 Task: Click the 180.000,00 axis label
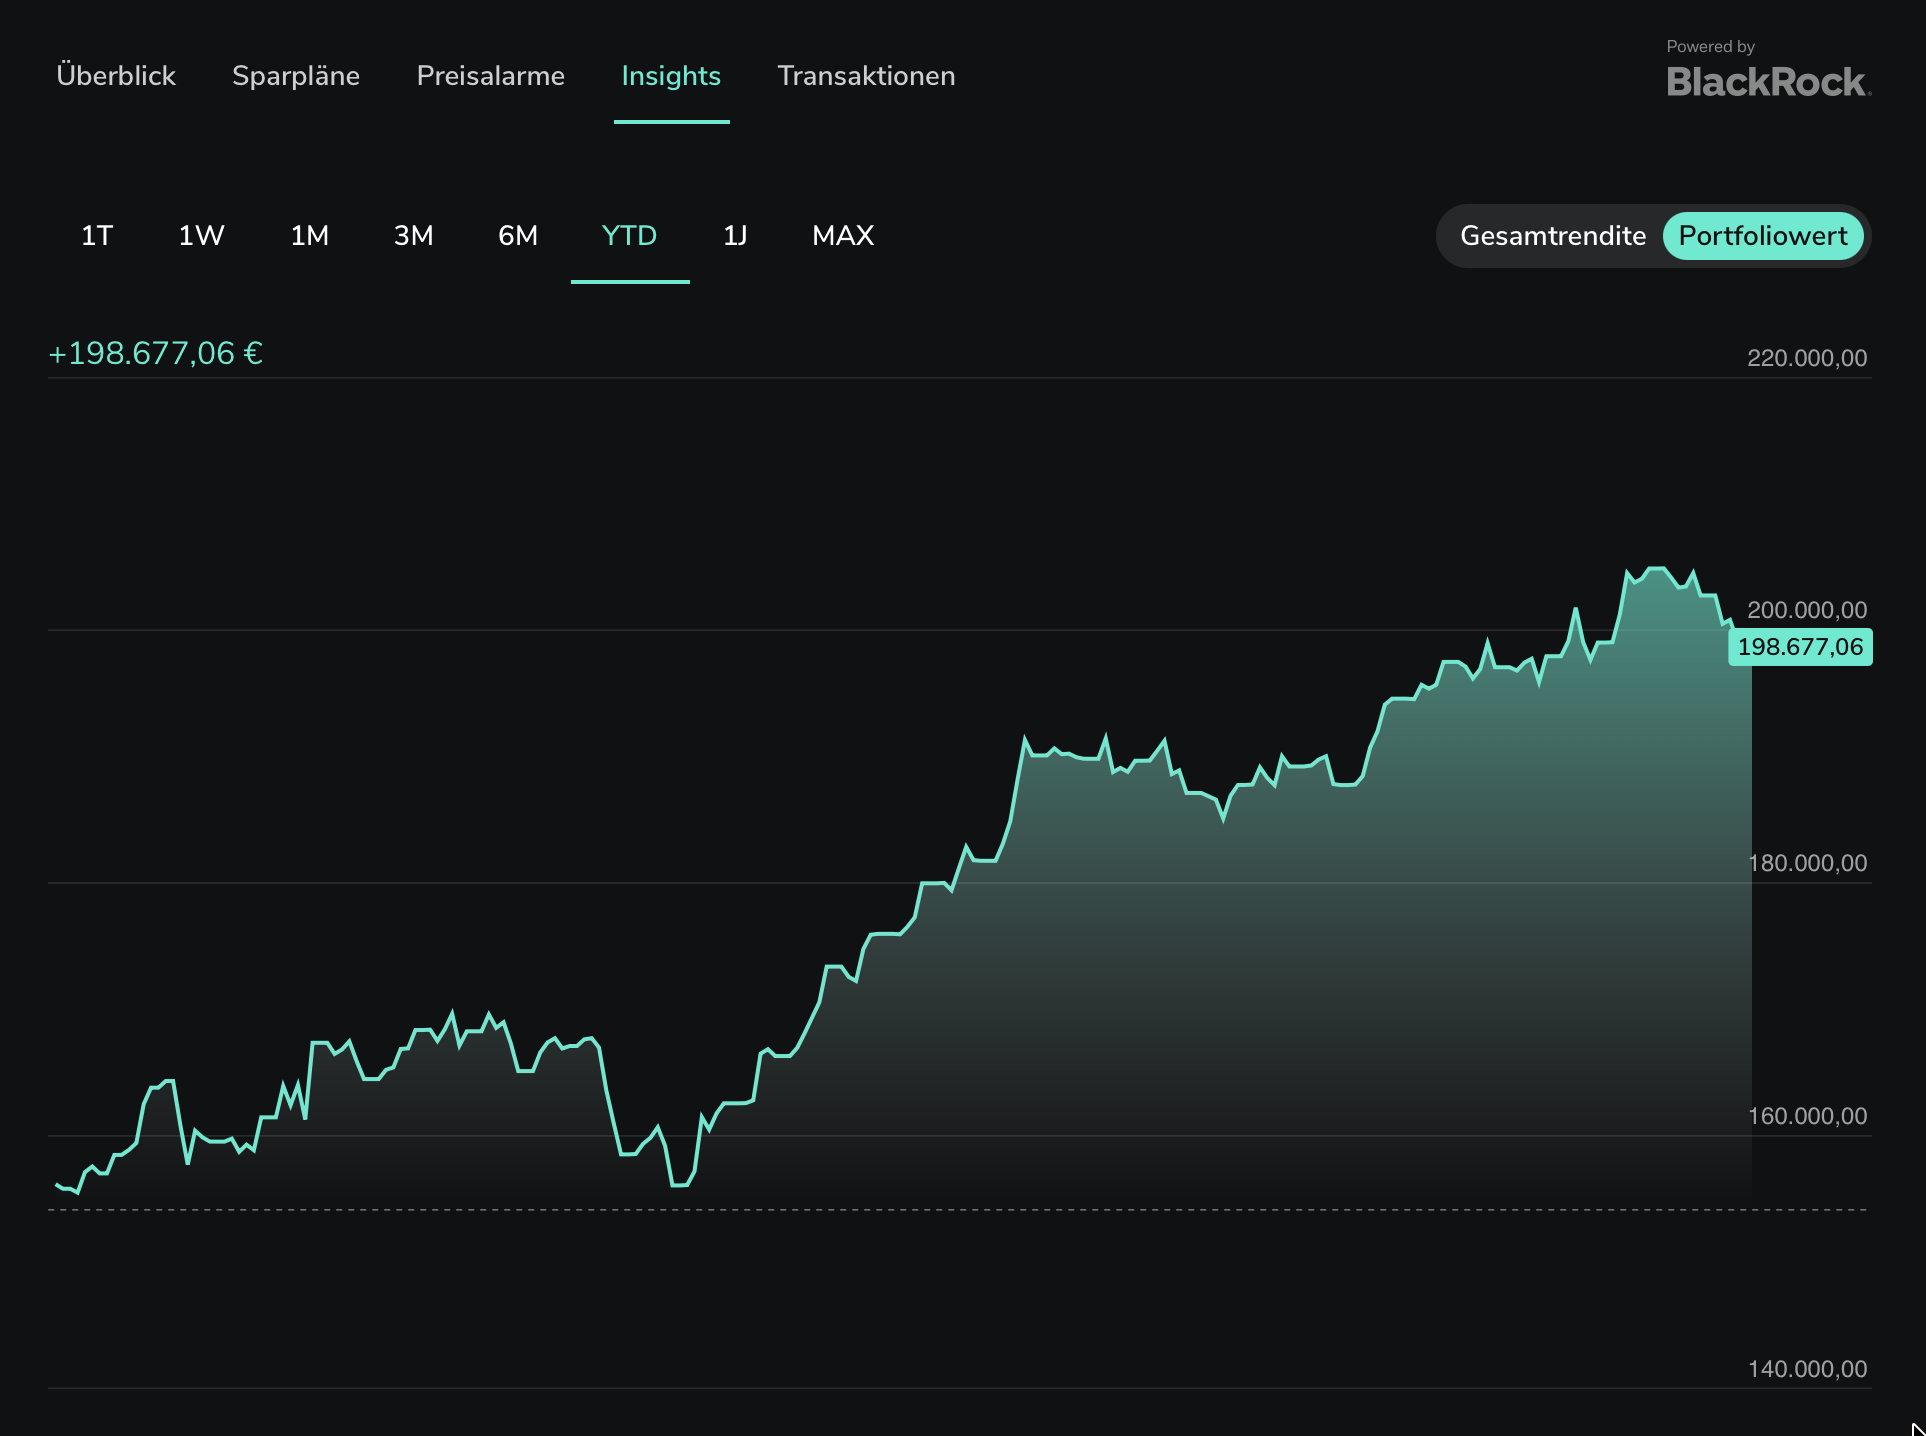[x=1807, y=863]
